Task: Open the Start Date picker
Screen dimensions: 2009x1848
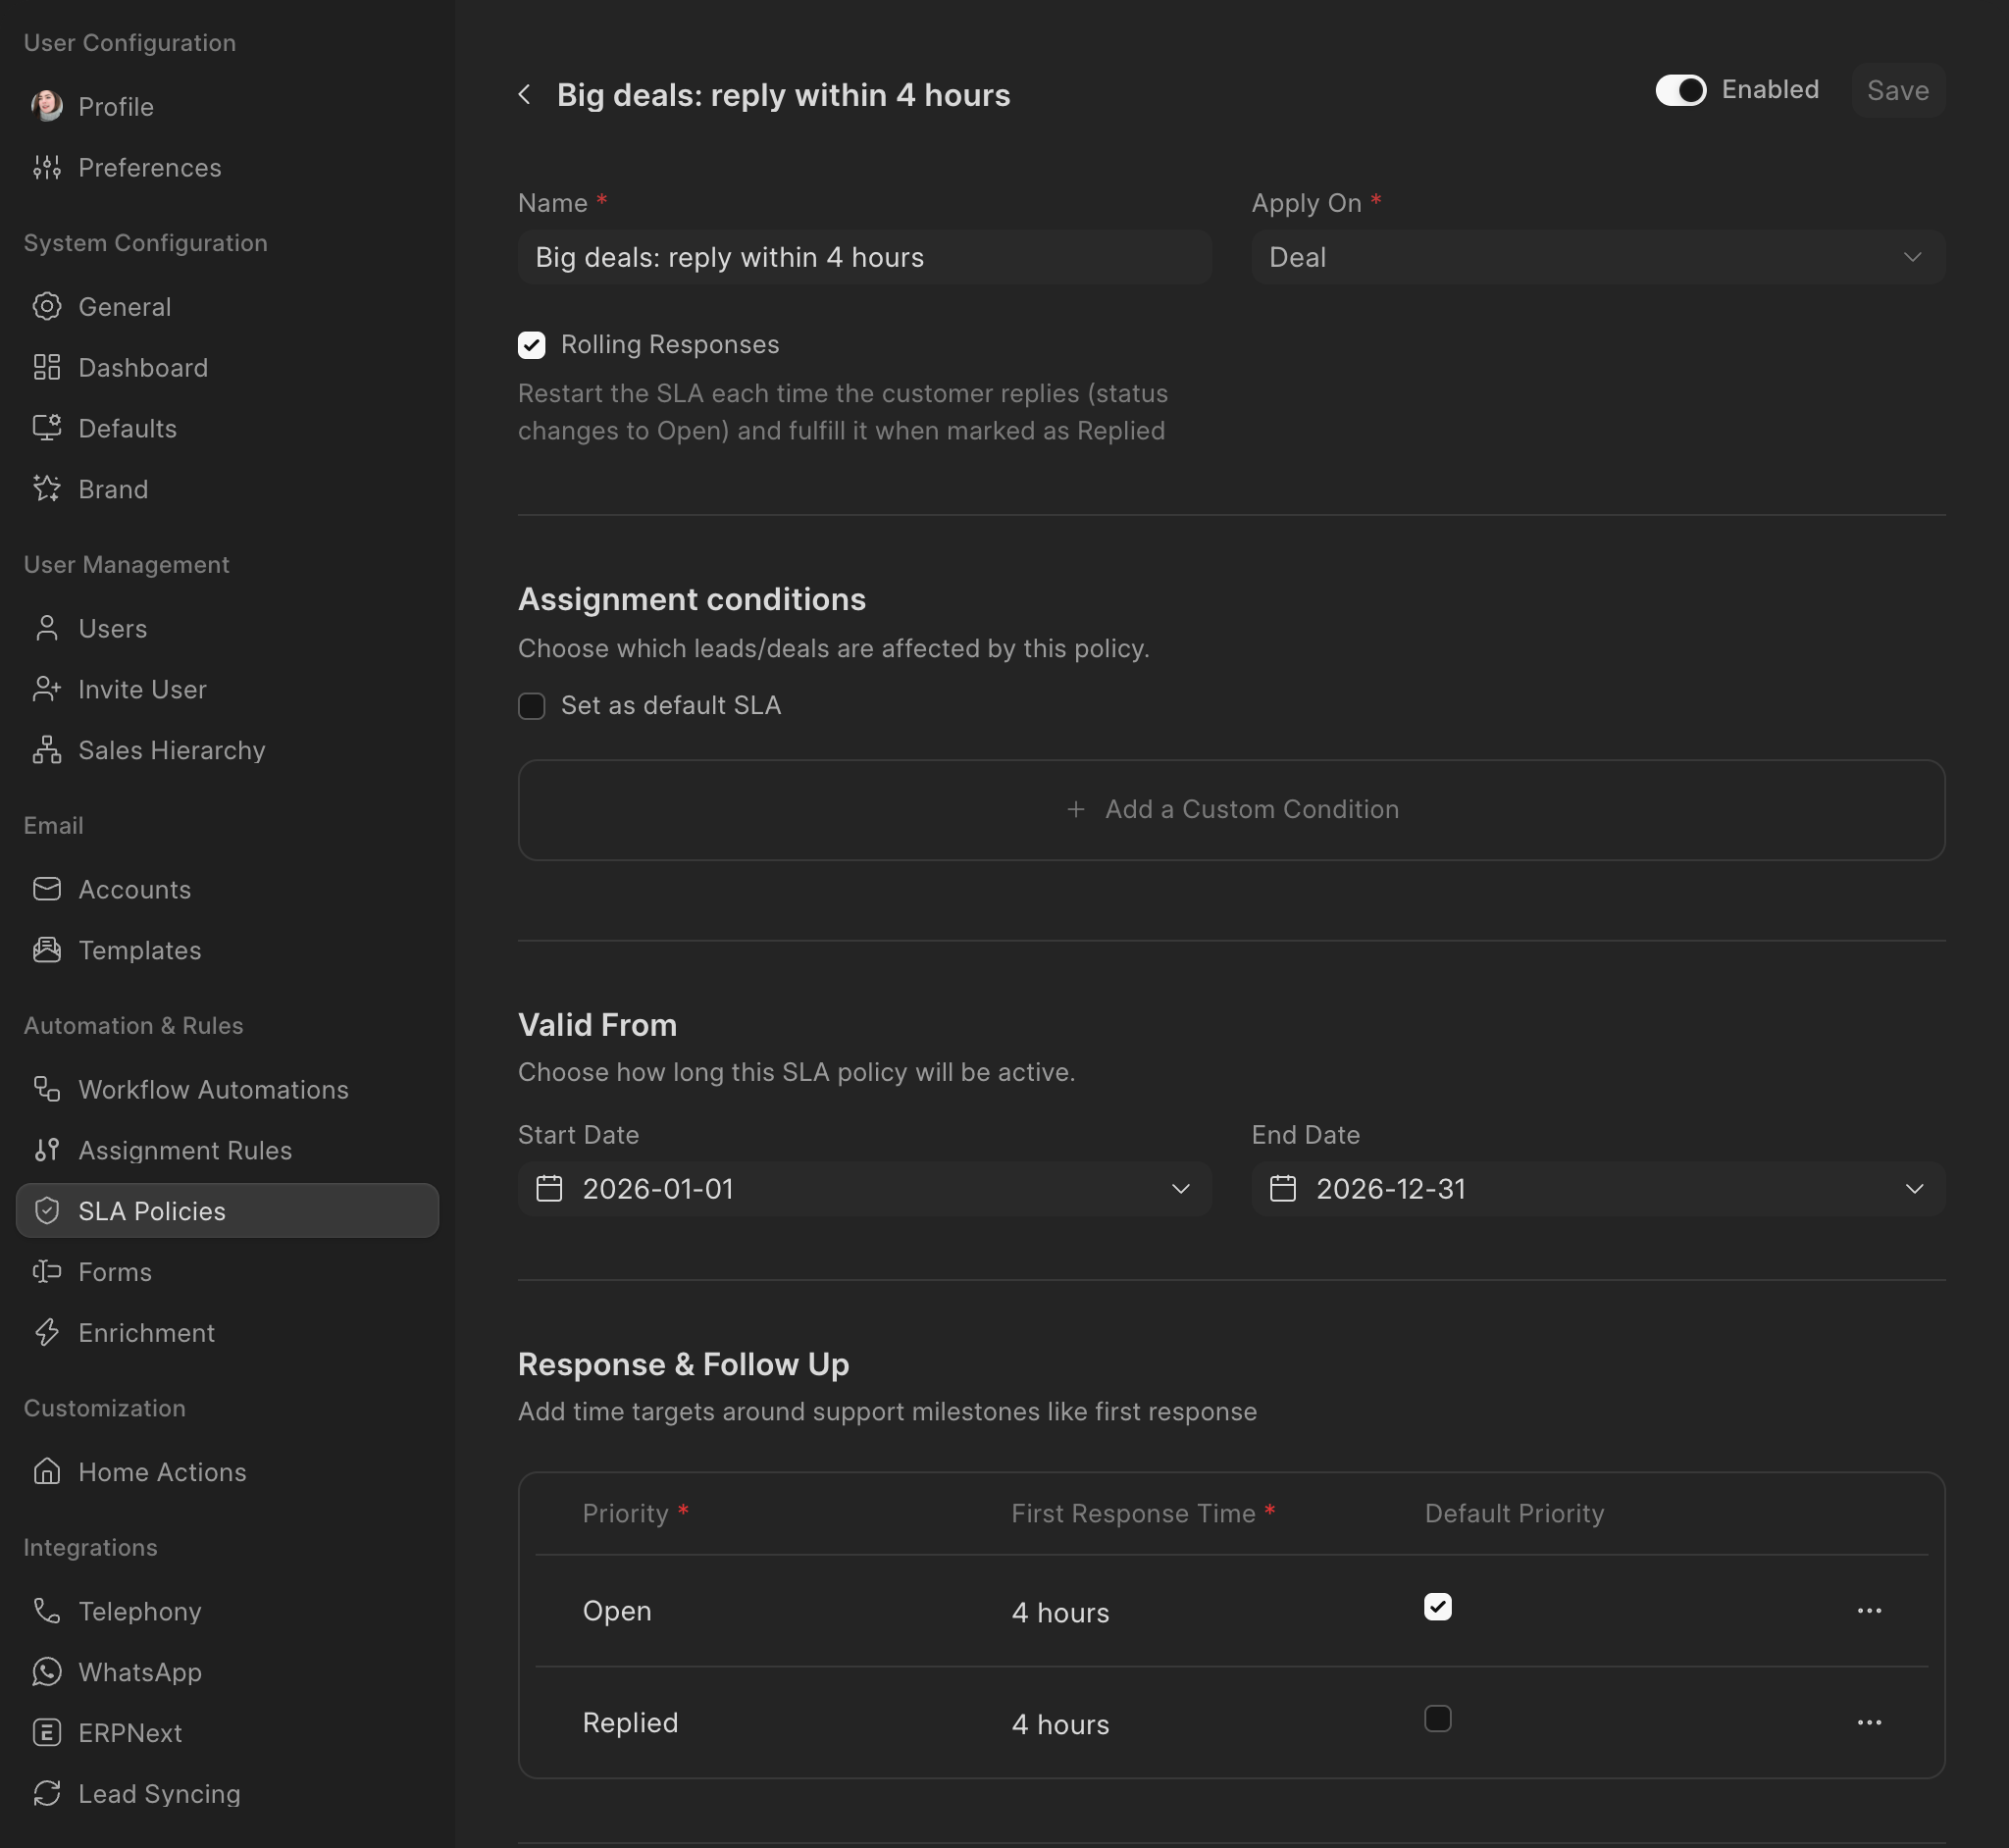Action: pos(865,1188)
